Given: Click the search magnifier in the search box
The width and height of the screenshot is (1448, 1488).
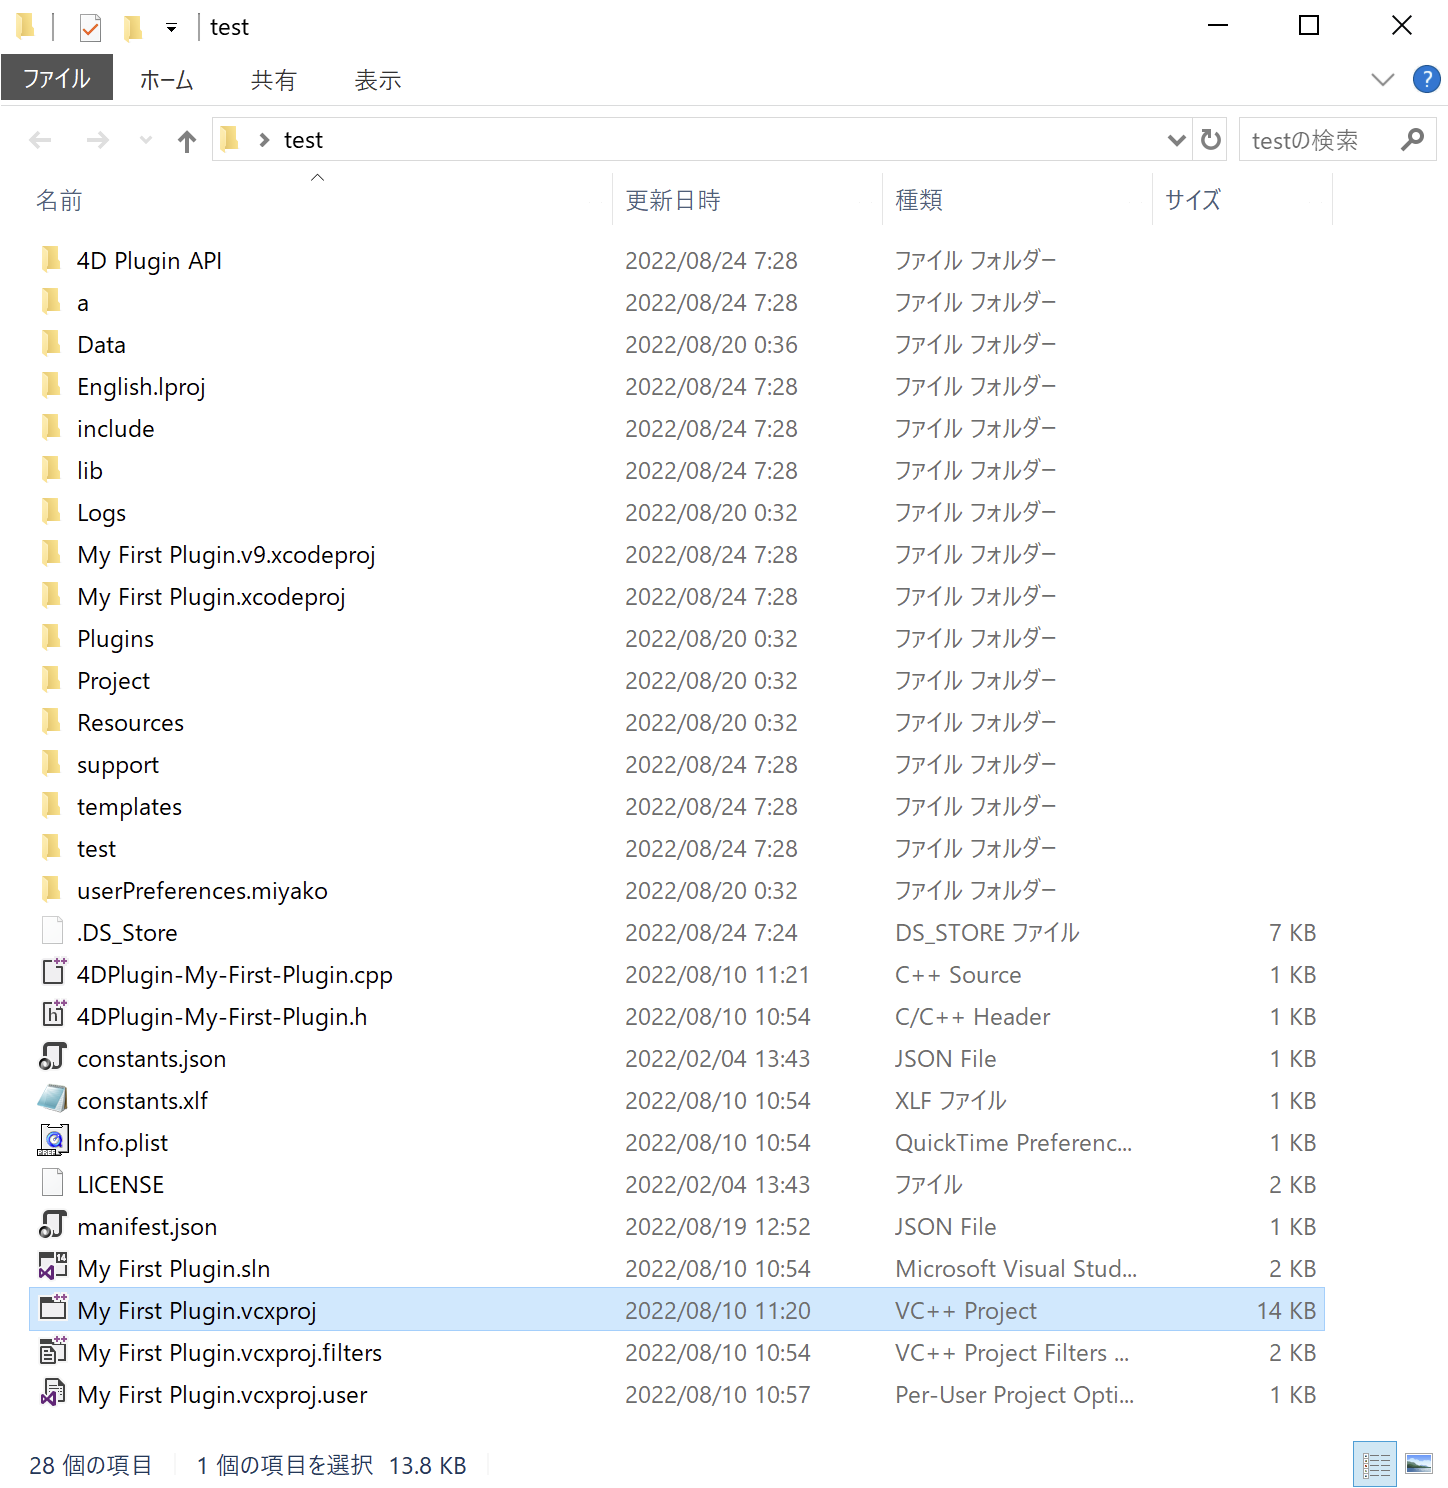Looking at the screenshot, I should coord(1413,139).
